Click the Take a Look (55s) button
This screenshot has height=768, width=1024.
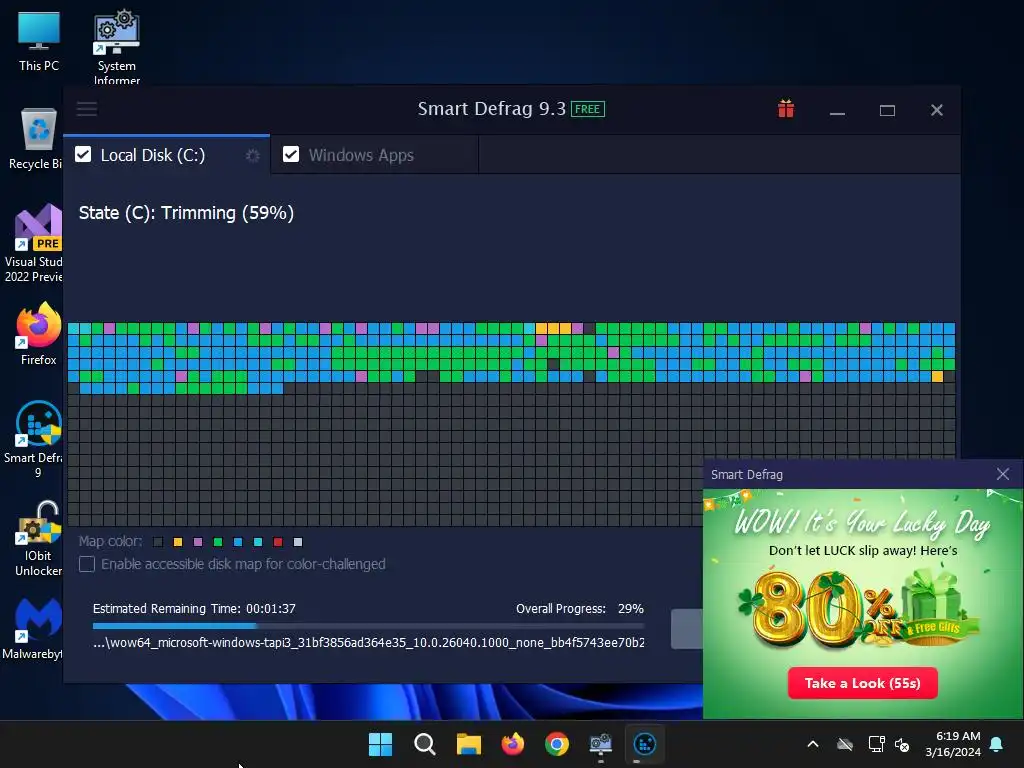(863, 683)
